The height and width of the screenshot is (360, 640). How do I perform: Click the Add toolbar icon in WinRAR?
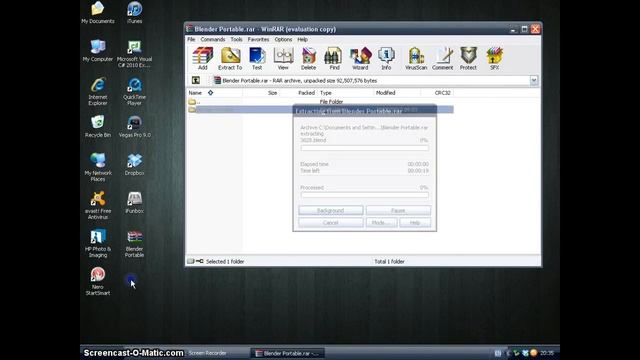pos(203,58)
